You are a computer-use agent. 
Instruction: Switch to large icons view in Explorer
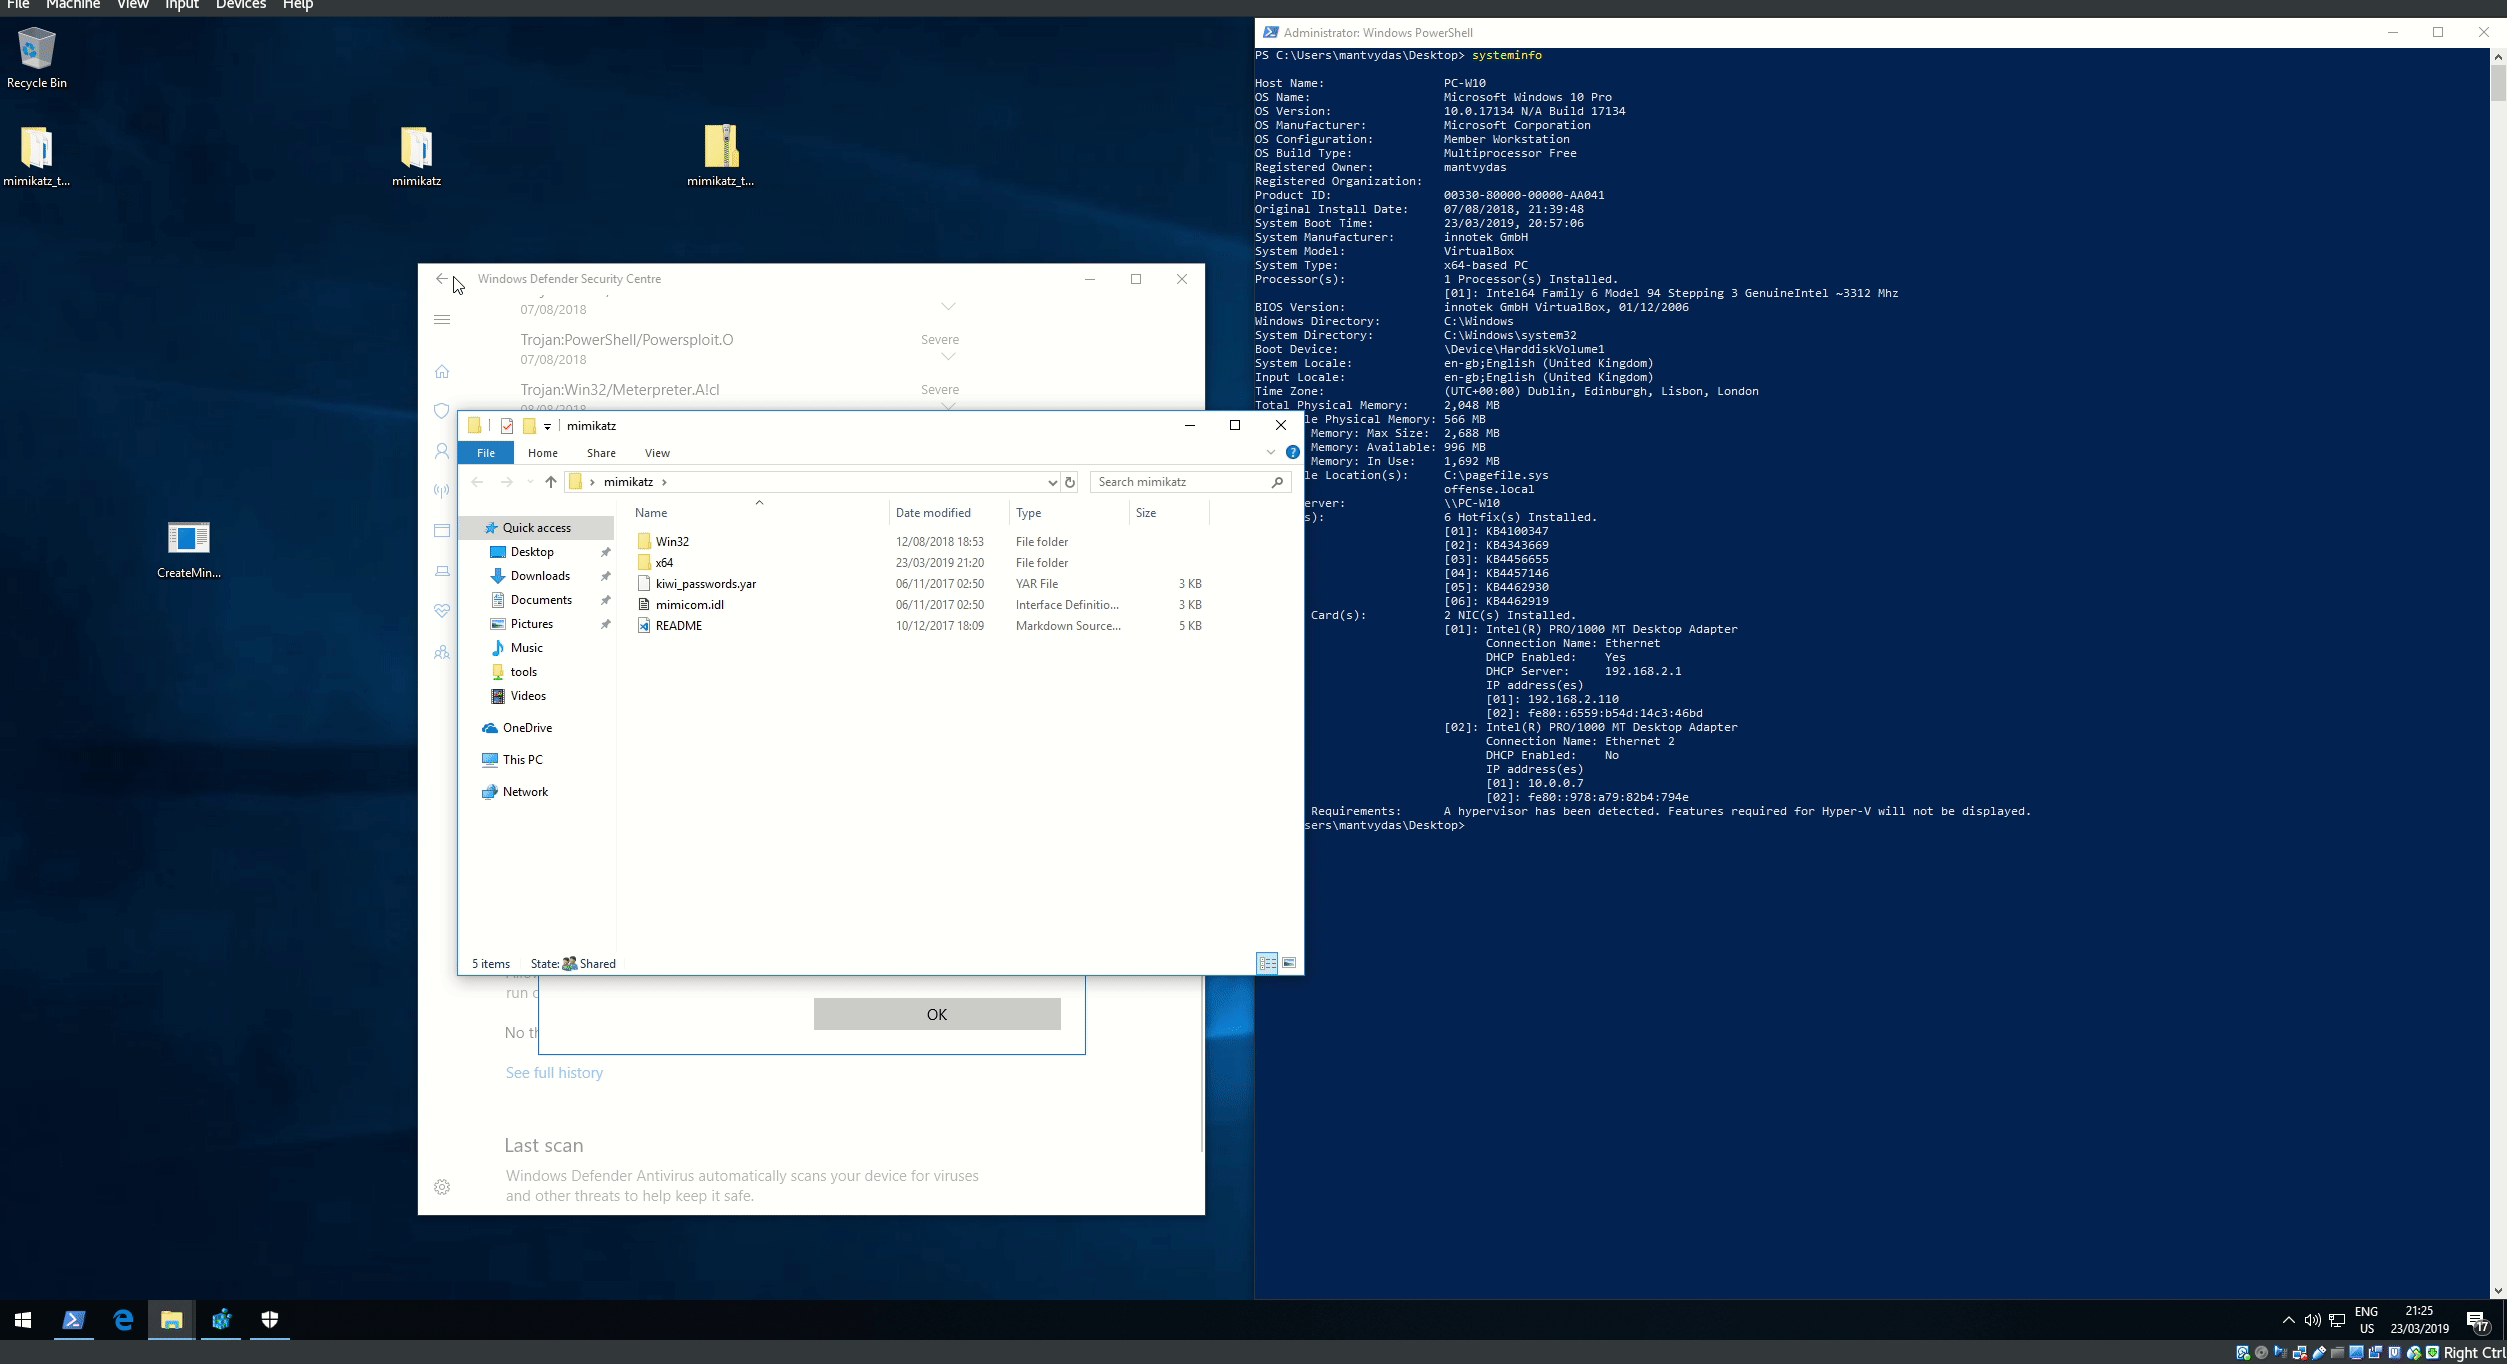pyautogui.click(x=1289, y=963)
